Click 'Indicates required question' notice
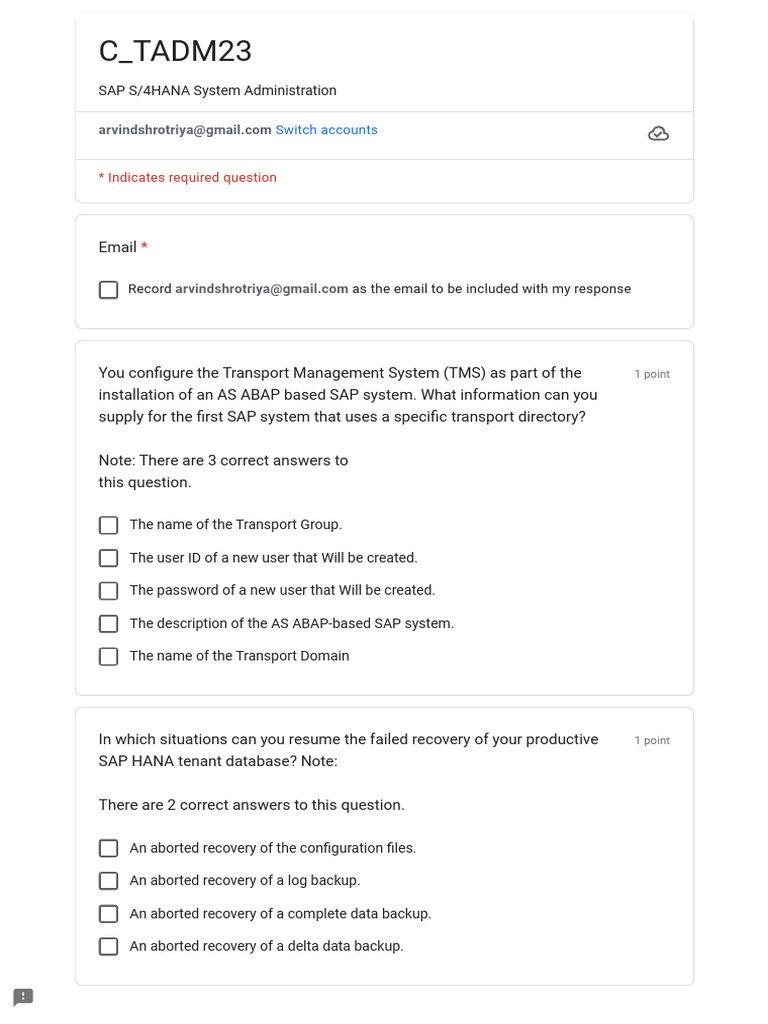The height and width of the screenshot is (1024, 768). tap(188, 178)
